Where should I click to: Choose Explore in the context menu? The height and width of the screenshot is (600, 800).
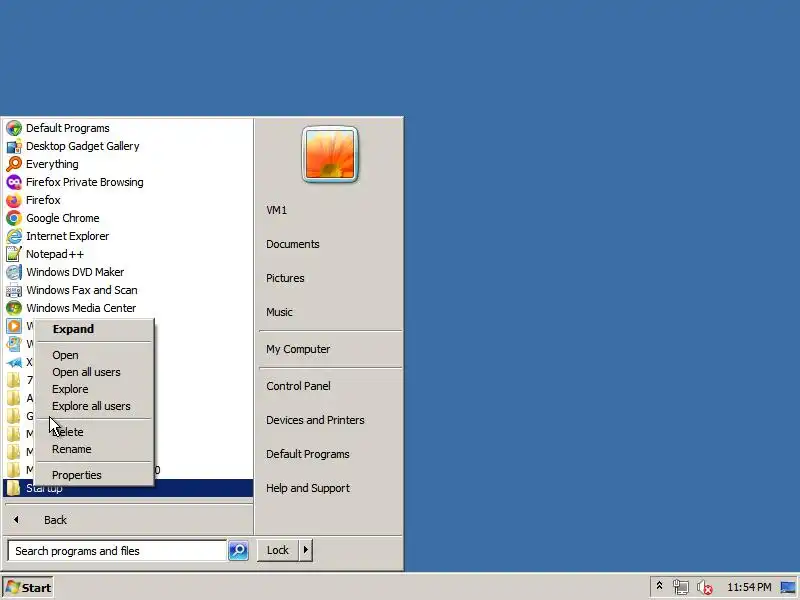click(x=70, y=389)
